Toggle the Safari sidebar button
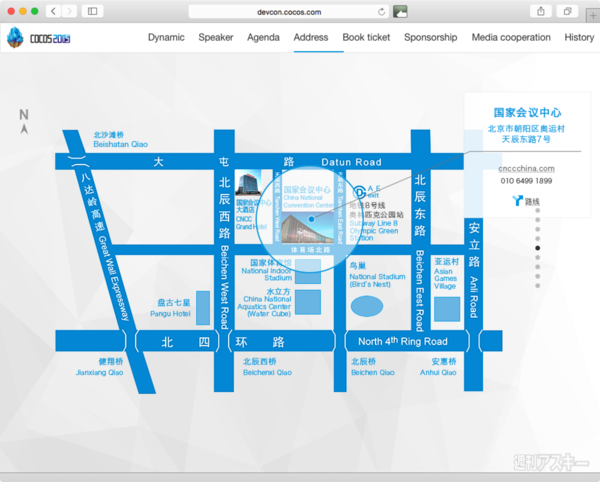This screenshot has width=600, height=482. [92, 11]
